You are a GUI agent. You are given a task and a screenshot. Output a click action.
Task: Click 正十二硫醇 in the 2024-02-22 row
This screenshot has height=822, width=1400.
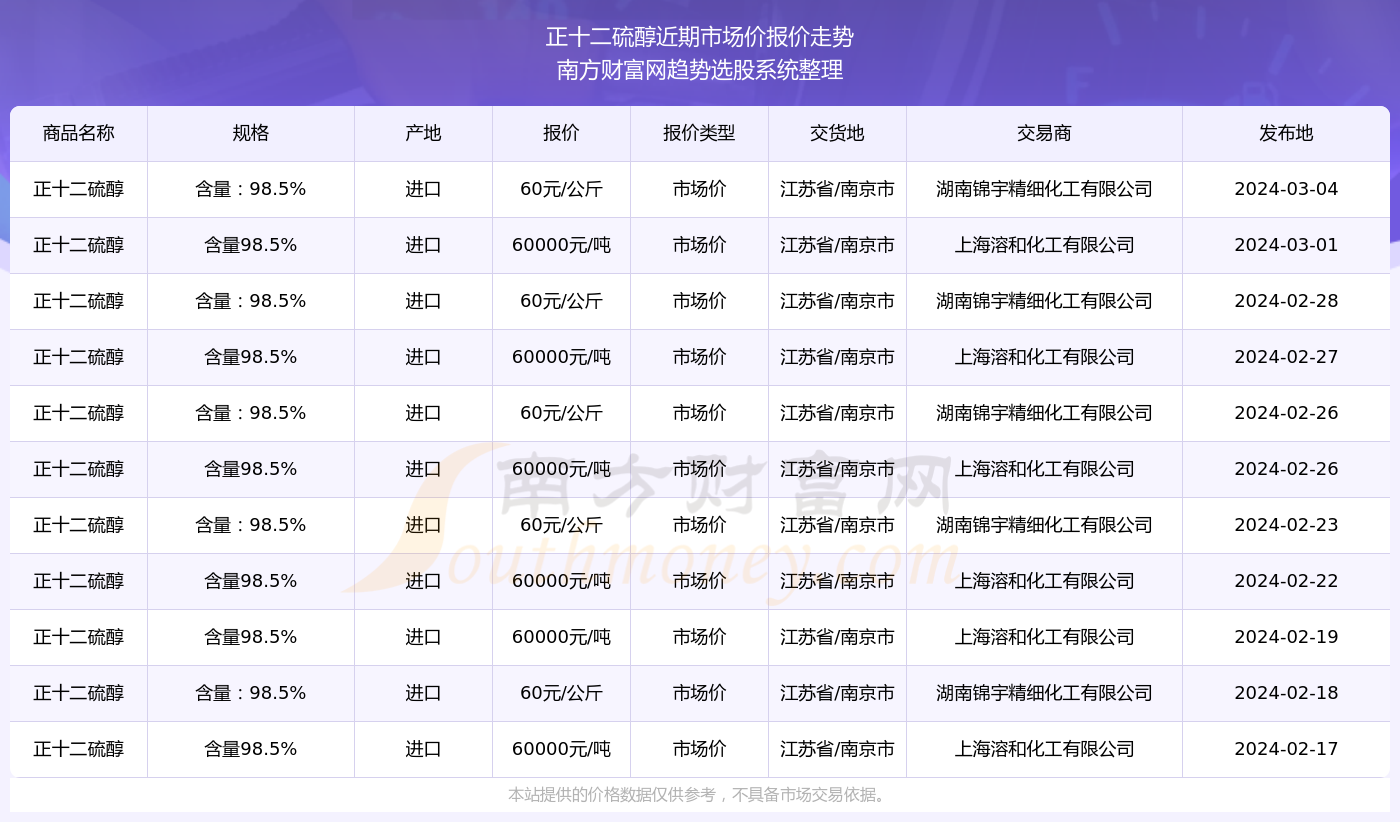coord(79,581)
